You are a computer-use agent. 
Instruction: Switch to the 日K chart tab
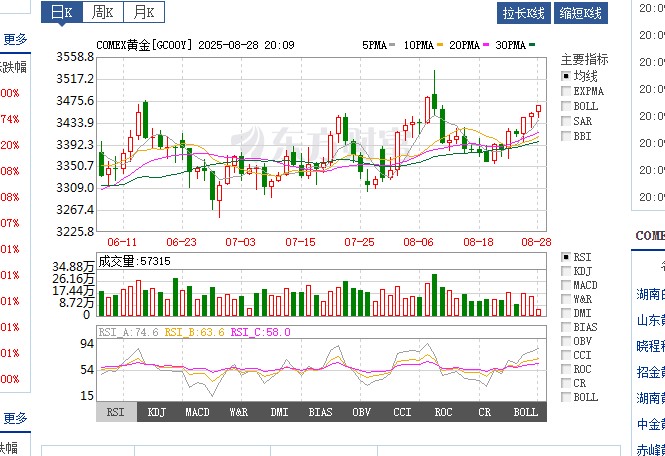point(62,13)
